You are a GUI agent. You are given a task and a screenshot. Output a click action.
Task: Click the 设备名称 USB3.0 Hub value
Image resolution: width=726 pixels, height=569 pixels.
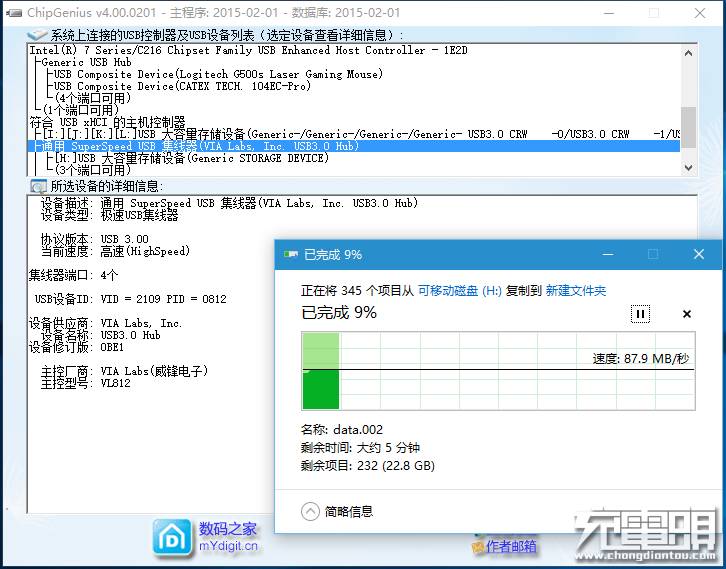(131, 335)
